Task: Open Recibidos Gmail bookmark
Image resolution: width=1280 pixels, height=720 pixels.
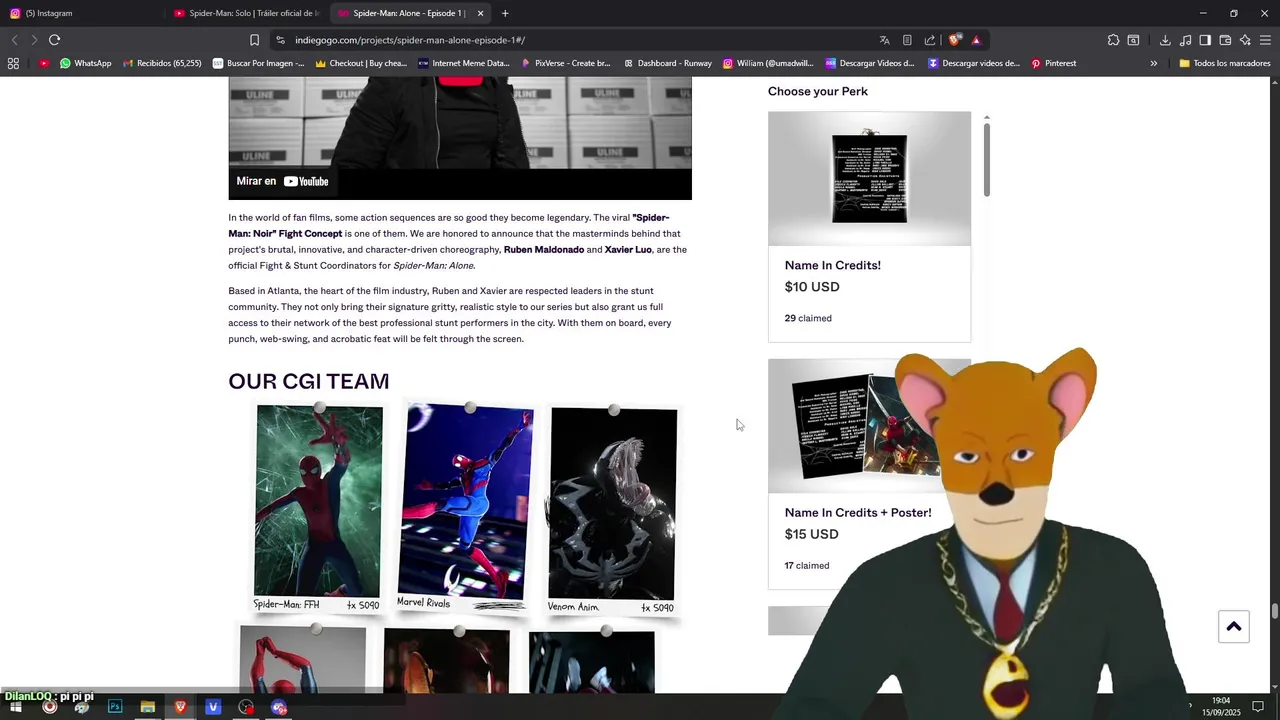Action: [x=162, y=63]
